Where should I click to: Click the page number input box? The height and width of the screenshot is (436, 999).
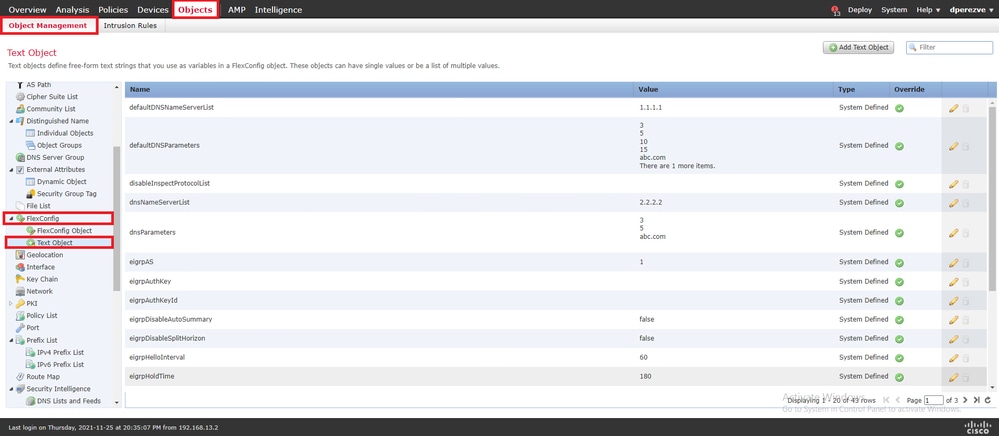pyautogui.click(x=933, y=400)
